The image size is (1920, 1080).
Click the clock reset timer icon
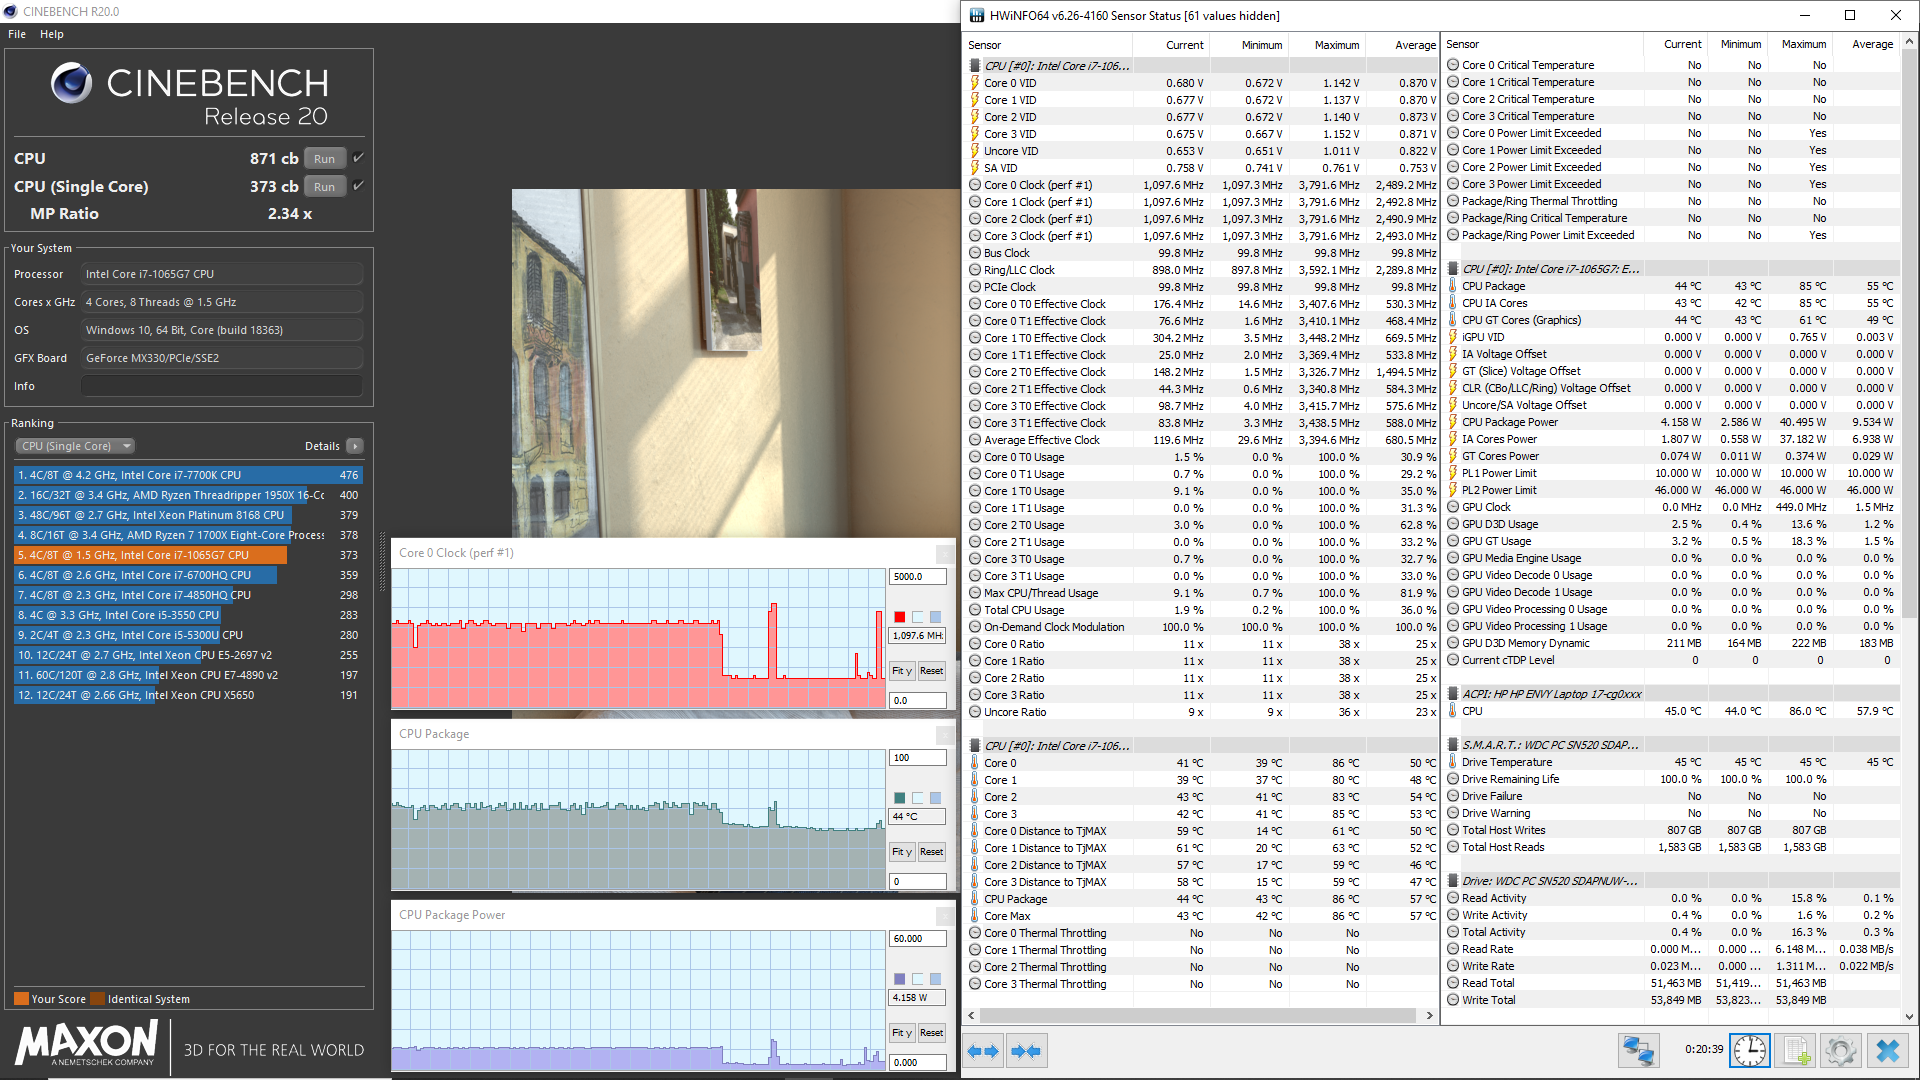tap(1750, 1051)
